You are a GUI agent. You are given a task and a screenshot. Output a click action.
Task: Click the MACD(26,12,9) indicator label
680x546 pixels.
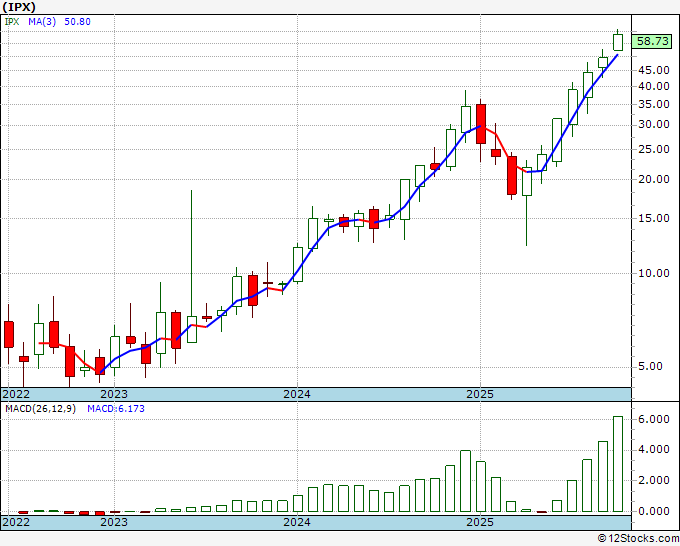click(40, 409)
